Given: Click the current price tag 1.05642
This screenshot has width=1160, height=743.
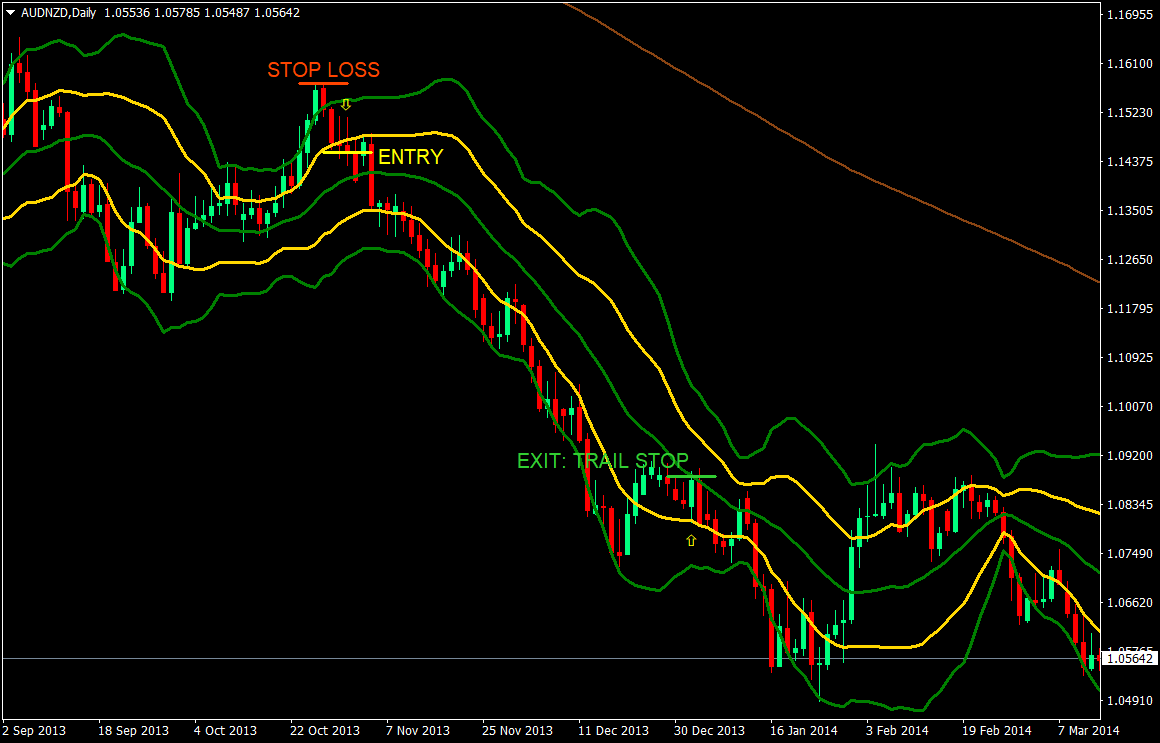Looking at the screenshot, I should tap(1130, 658).
